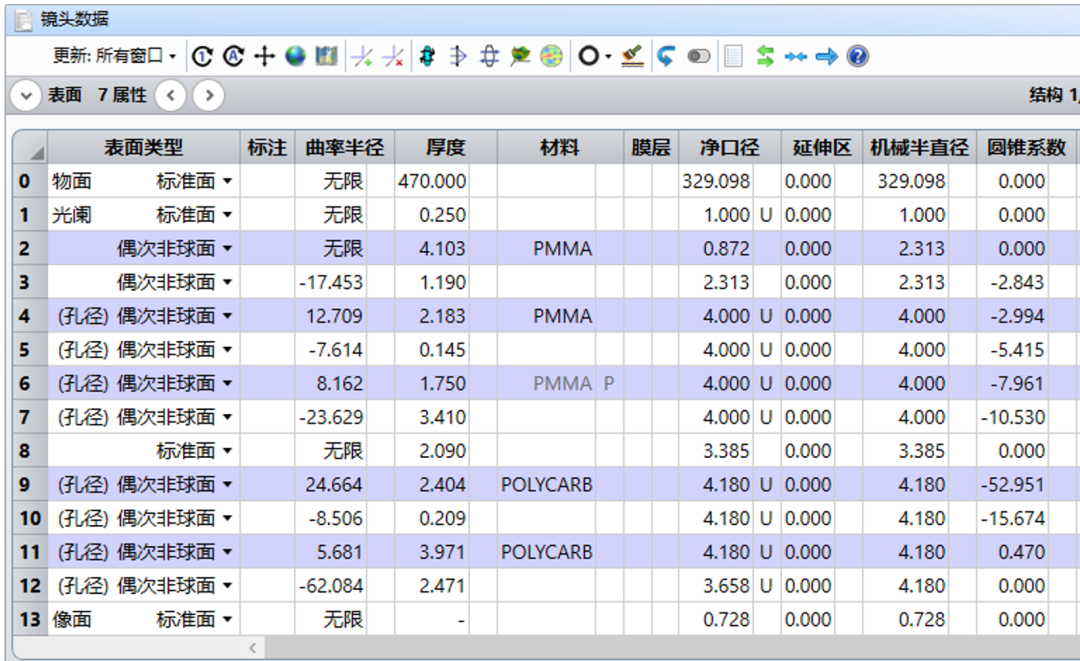
Task: Click the 机械半直径 column header
Action: (920, 147)
